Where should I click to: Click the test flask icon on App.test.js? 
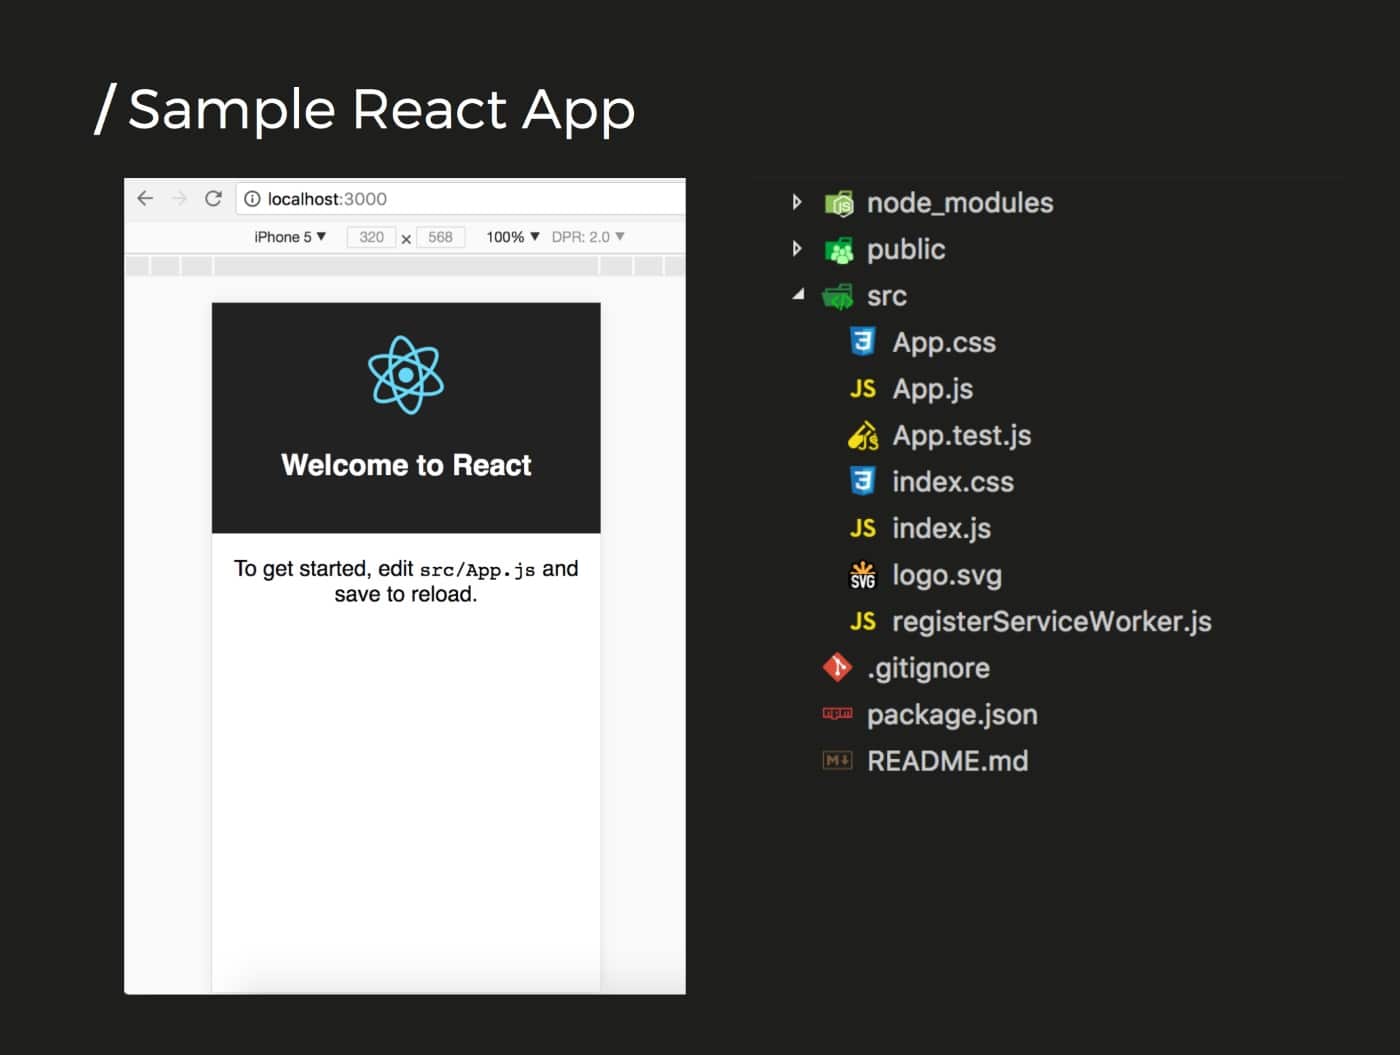click(863, 435)
